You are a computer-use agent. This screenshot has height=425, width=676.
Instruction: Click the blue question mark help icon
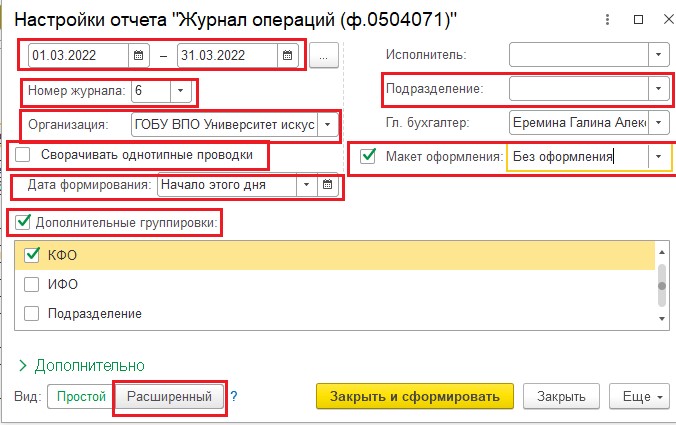pyautogui.click(x=234, y=396)
